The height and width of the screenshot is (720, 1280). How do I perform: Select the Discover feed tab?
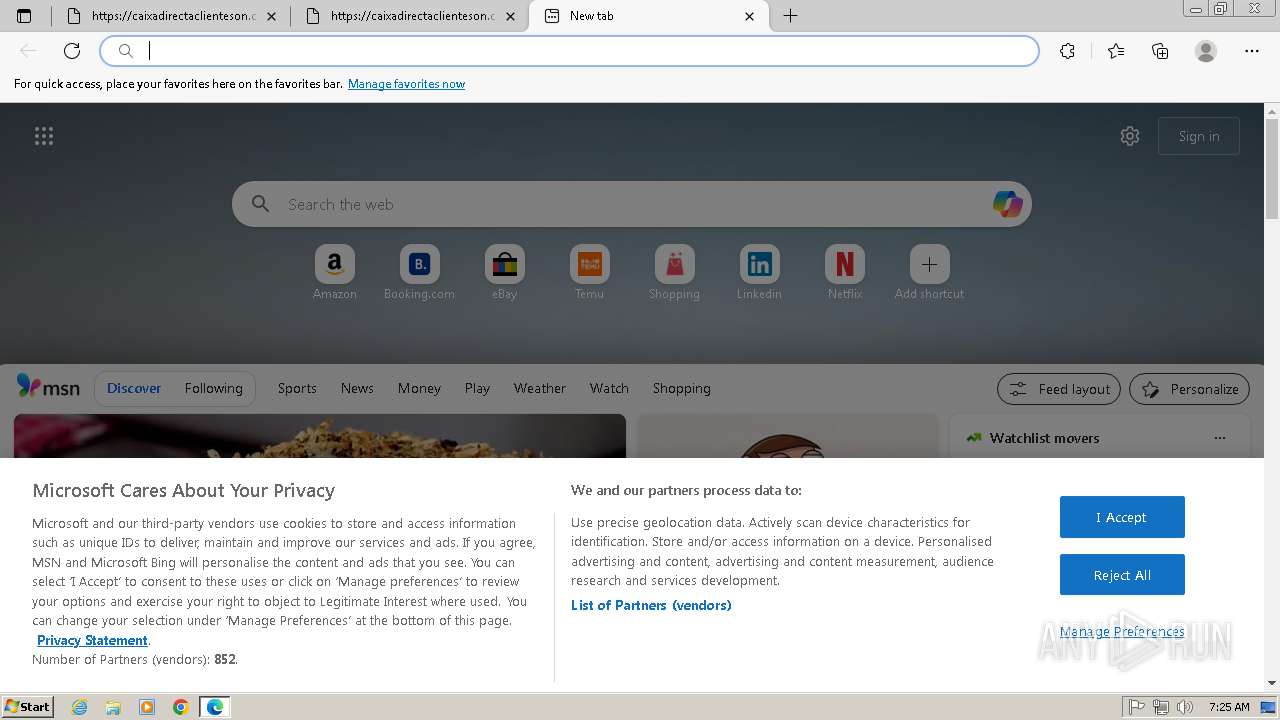(134, 388)
